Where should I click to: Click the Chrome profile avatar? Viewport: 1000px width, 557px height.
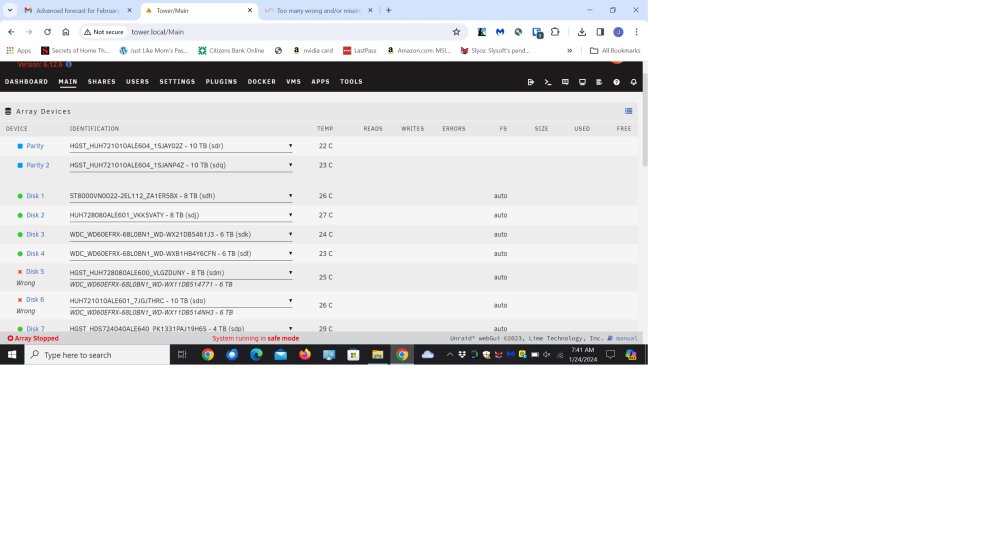618,32
